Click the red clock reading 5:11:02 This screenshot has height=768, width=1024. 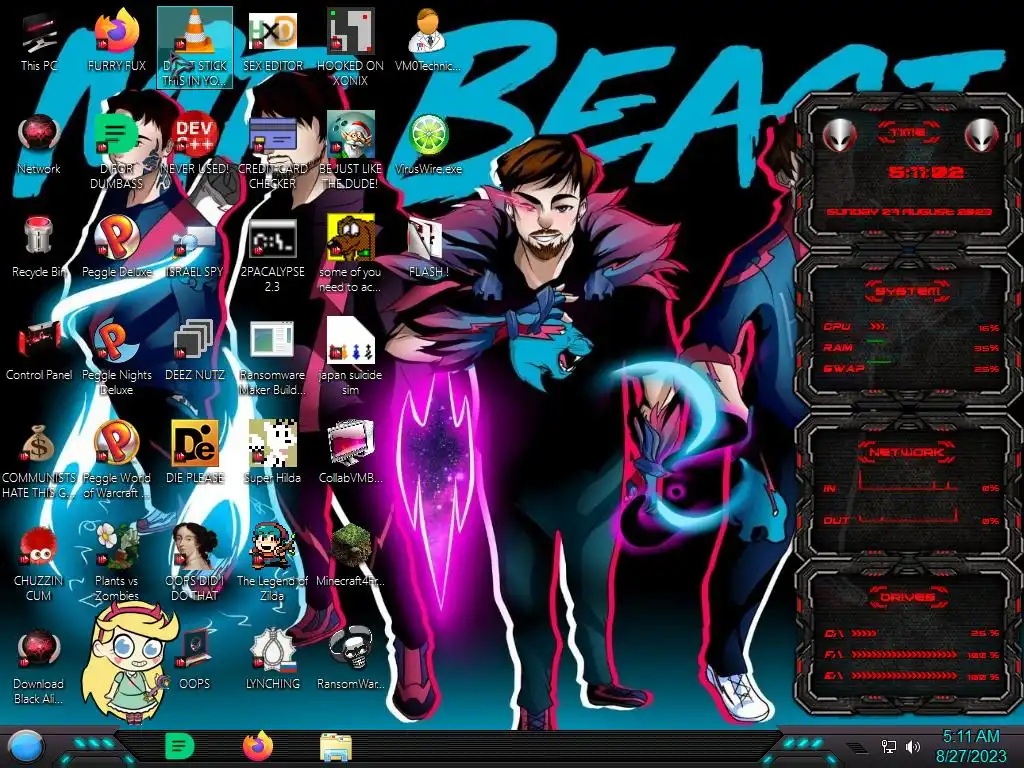point(925,172)
